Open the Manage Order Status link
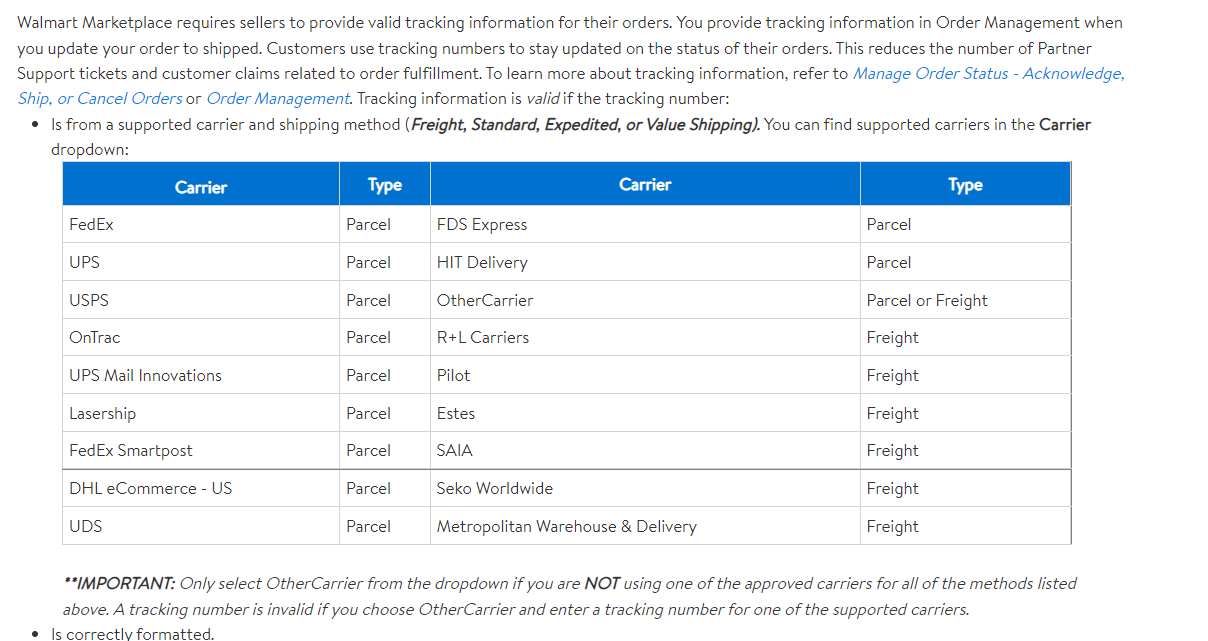This screenshot has width=1208, height=641. (x=988, y=74)
